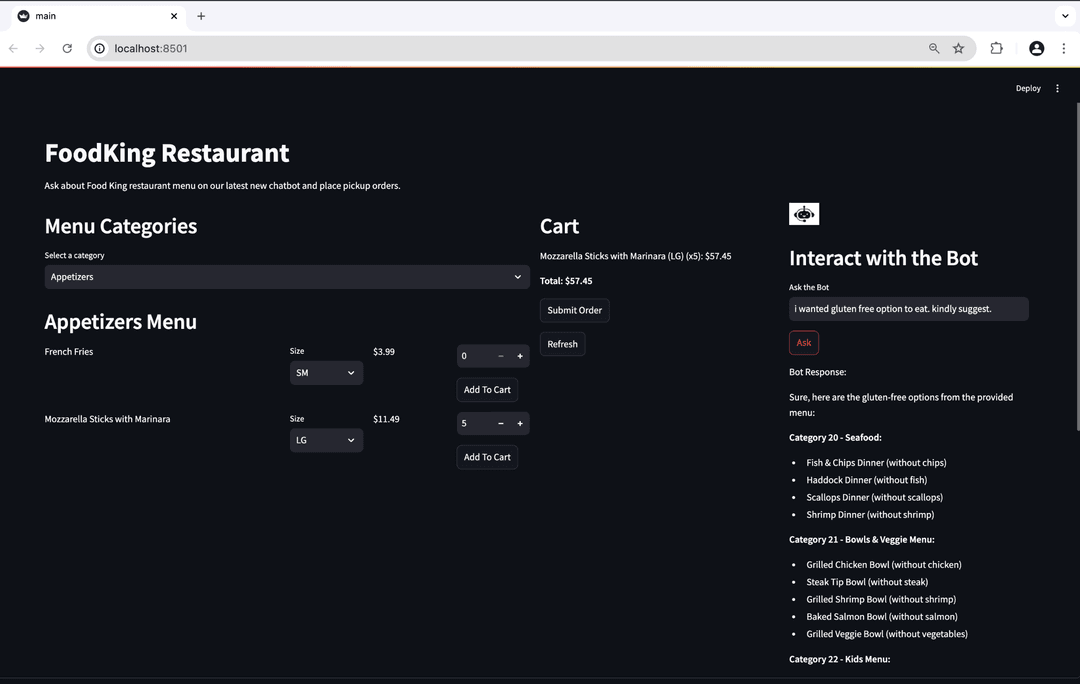
Task: Open the Mozzarella Sticks LG size dropdown
Action: pyautogui.click(x=326, y=440)
